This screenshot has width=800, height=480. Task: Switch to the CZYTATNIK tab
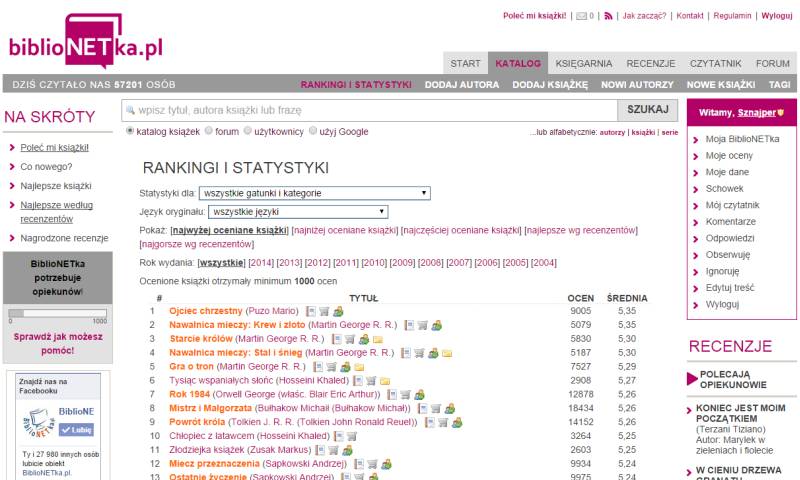[x=715, y=63]
